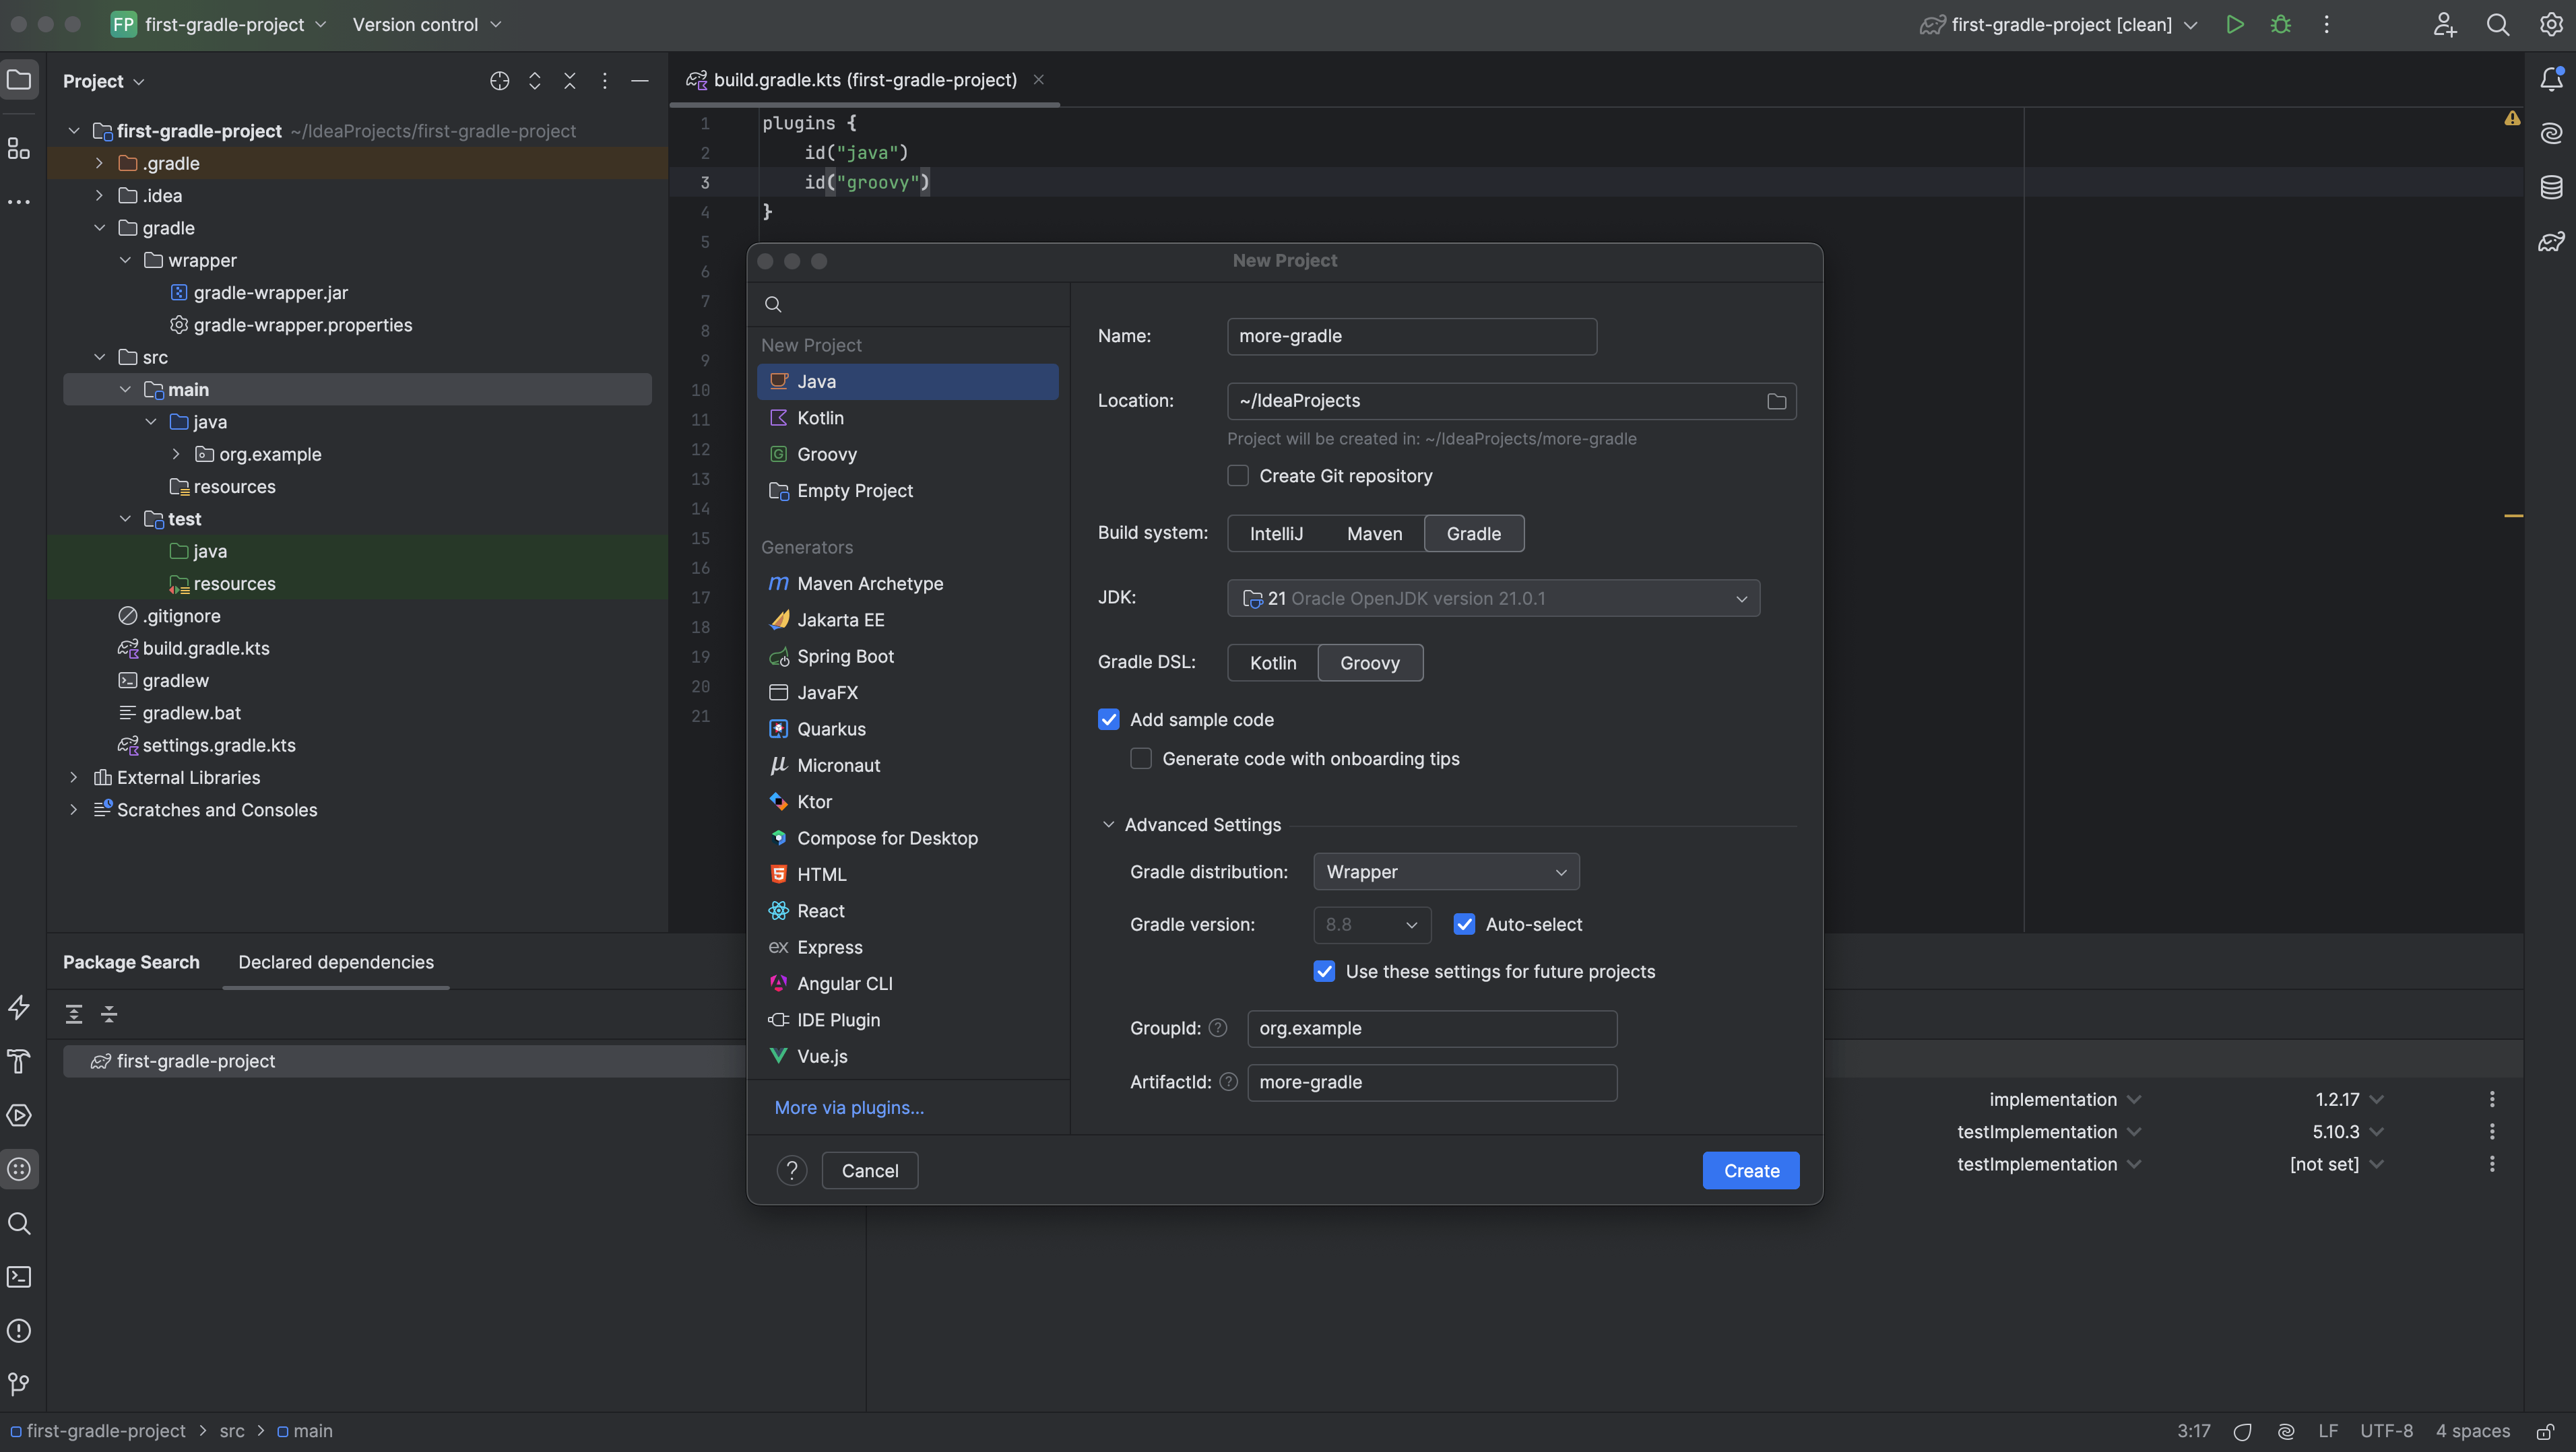
Task: Click the project Name input field
Action: tap(1411, 336)
